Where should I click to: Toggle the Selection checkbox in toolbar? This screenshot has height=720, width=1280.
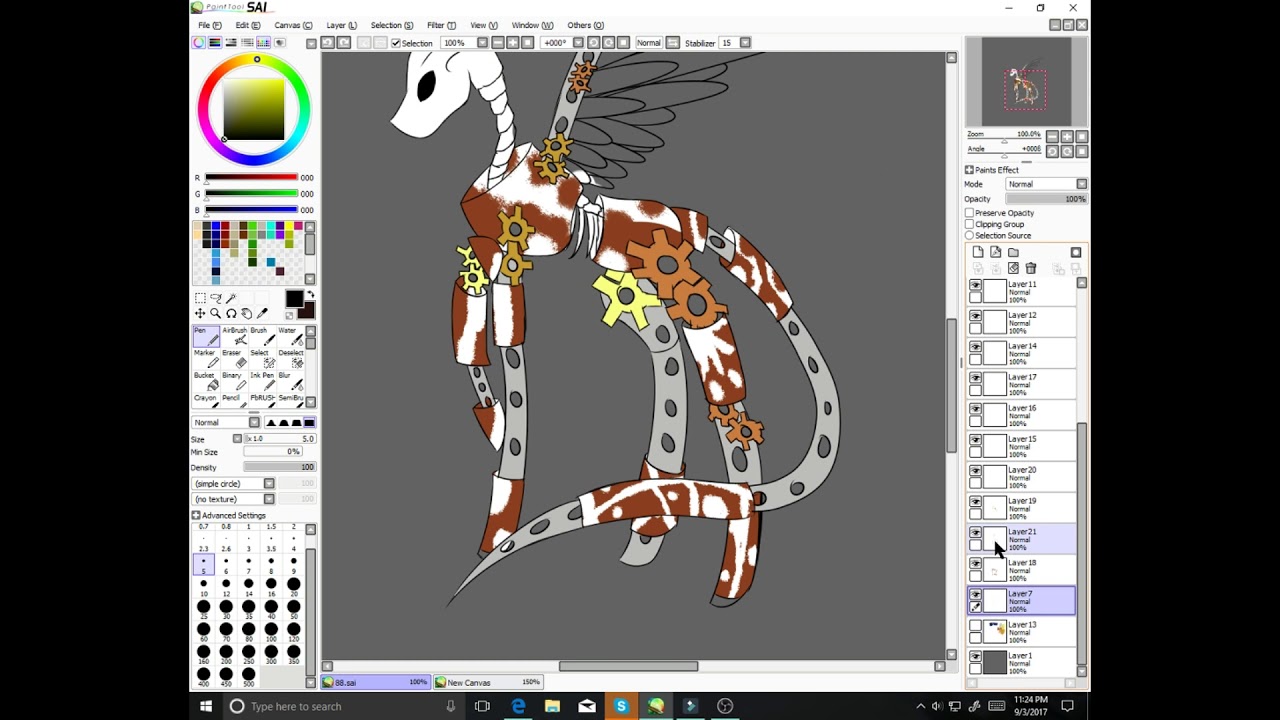tap(396, 43)
